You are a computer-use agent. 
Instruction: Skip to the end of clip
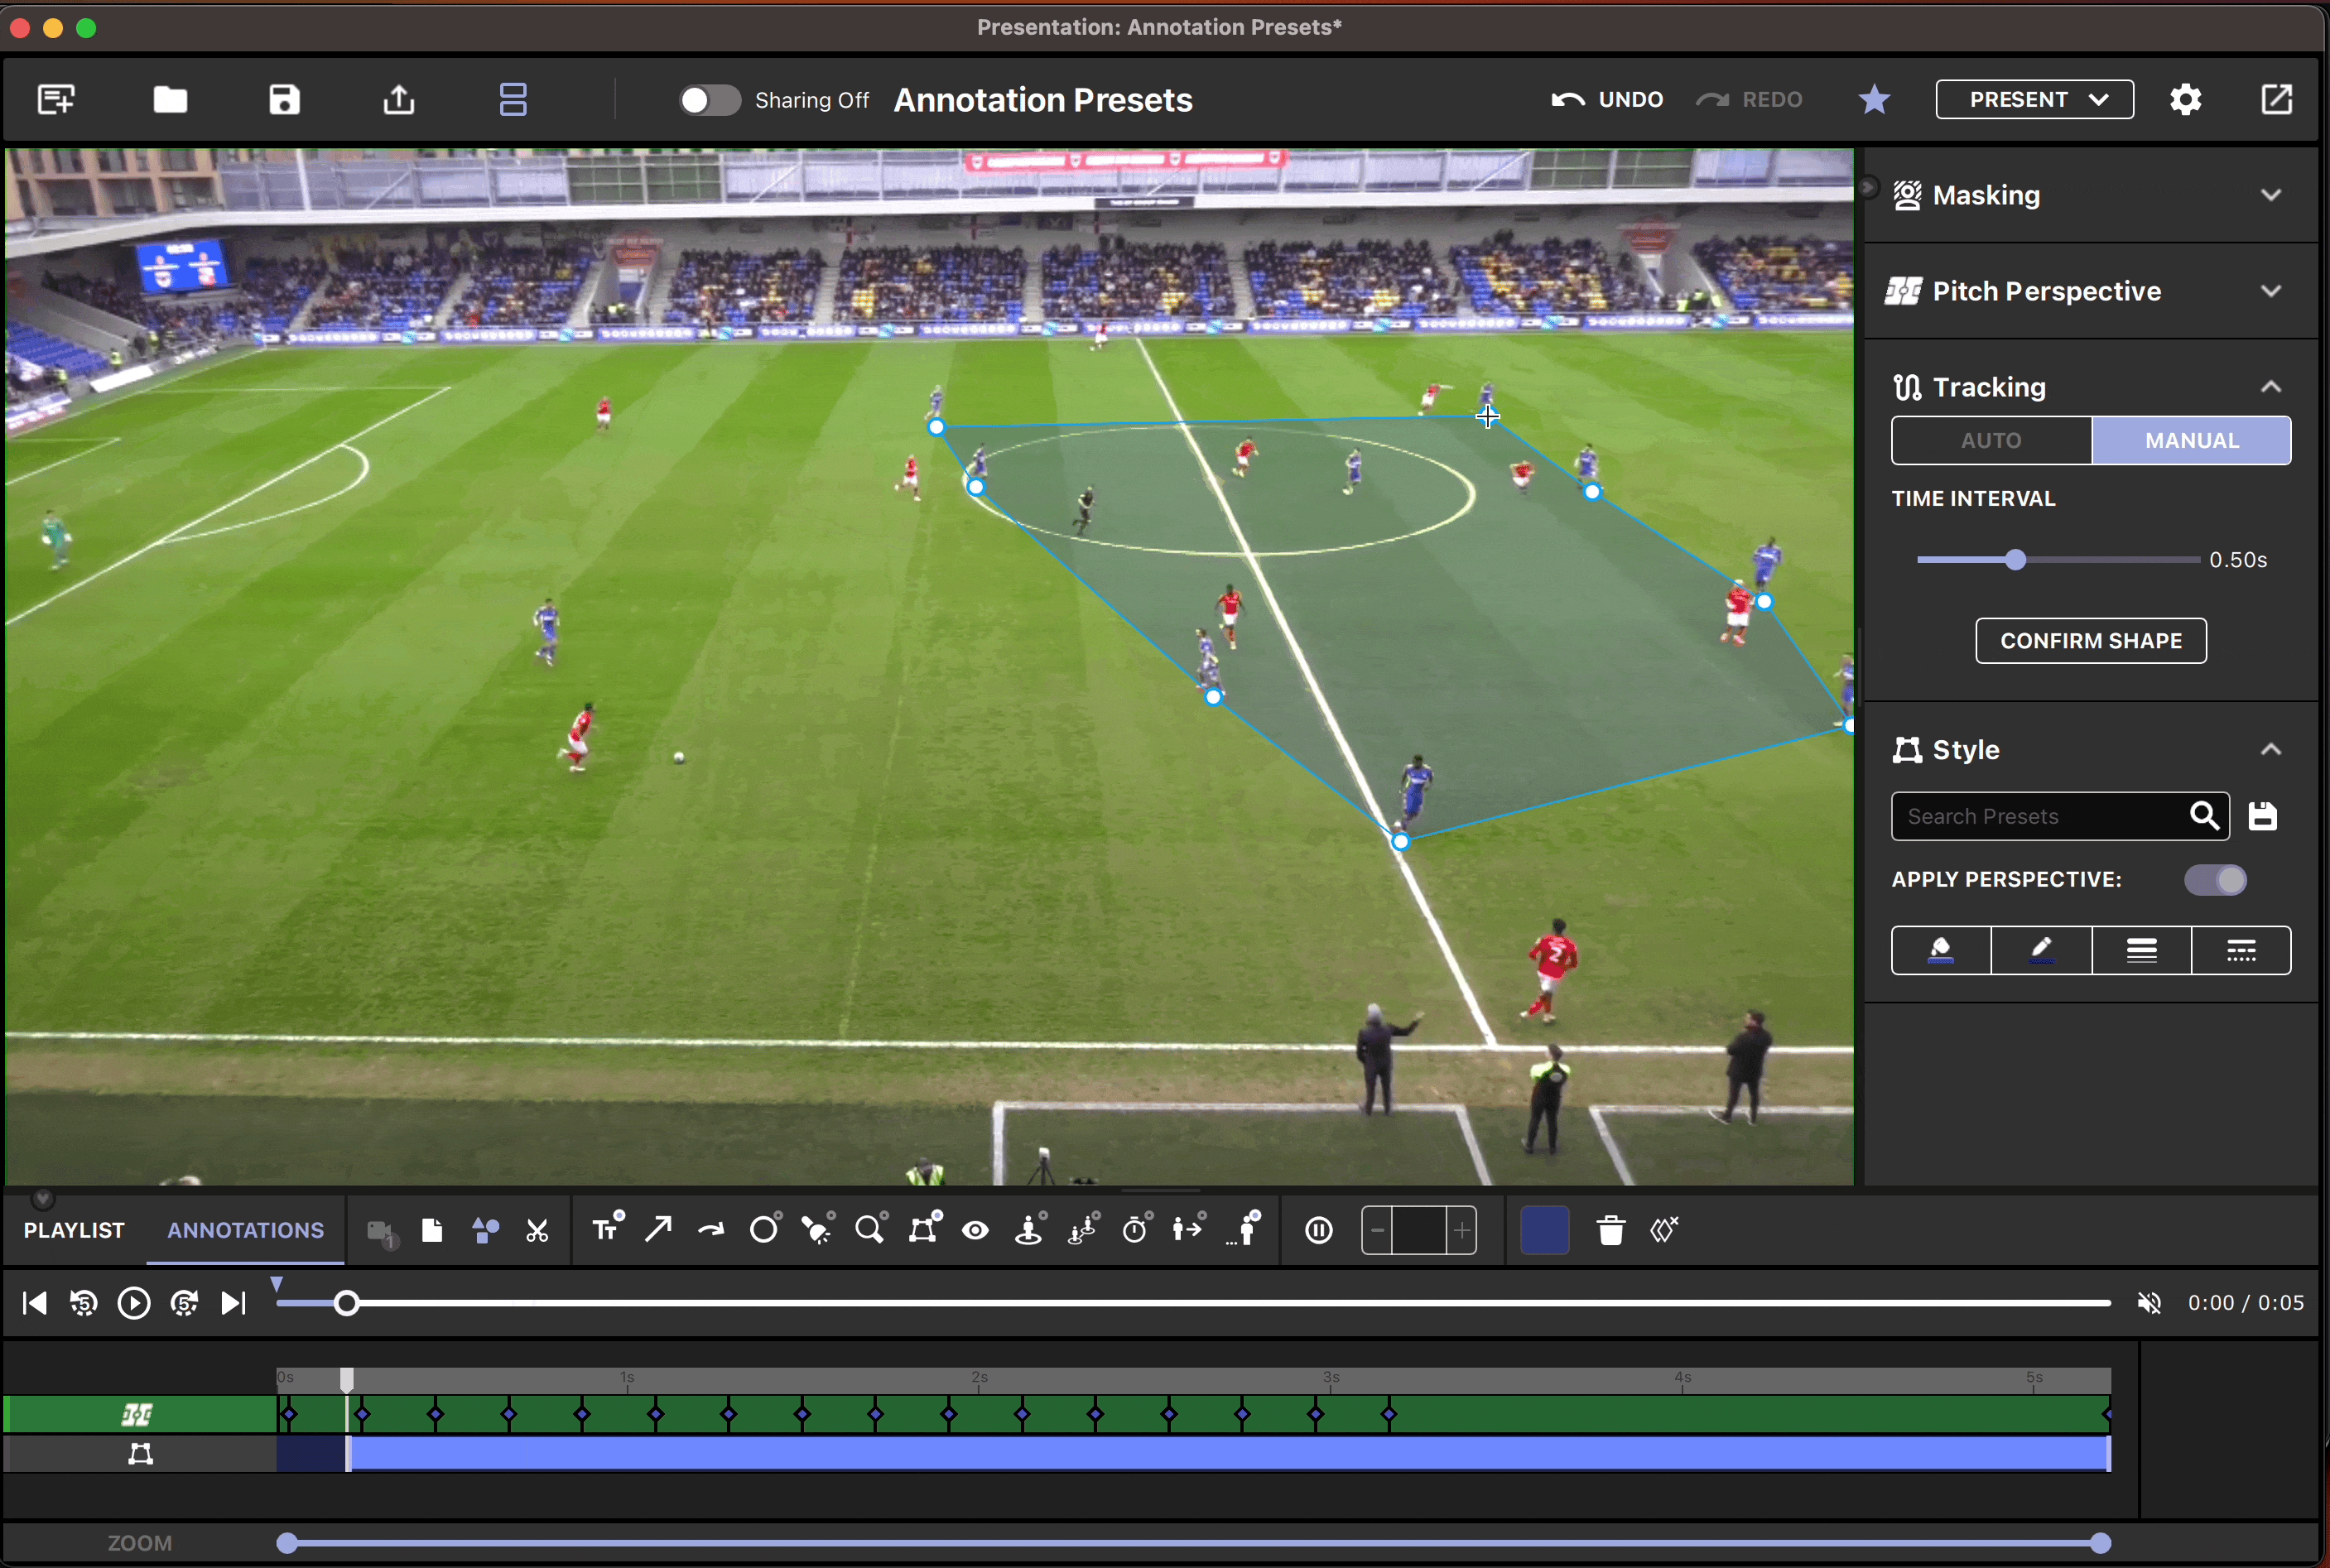pyautogui.click(x=233, y=1302)
